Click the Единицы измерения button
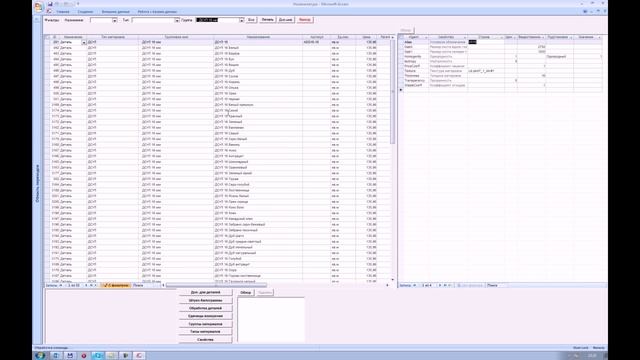The height and width of the screenshot is (360, 640). point(205,316)
